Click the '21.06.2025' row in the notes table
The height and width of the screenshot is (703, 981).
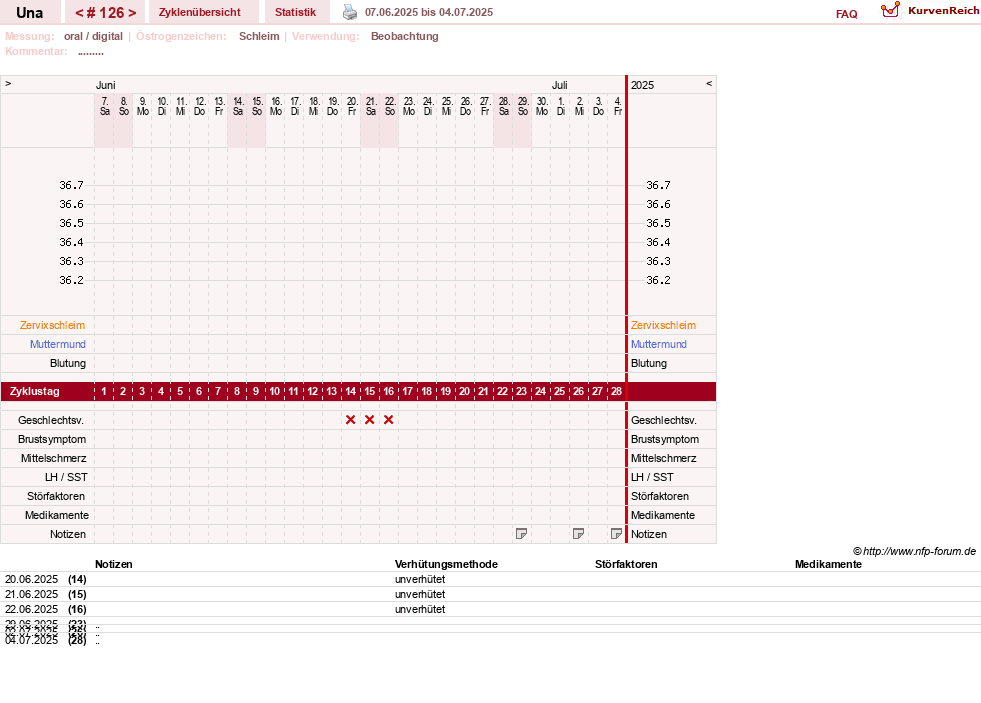(x=490, y=594)
